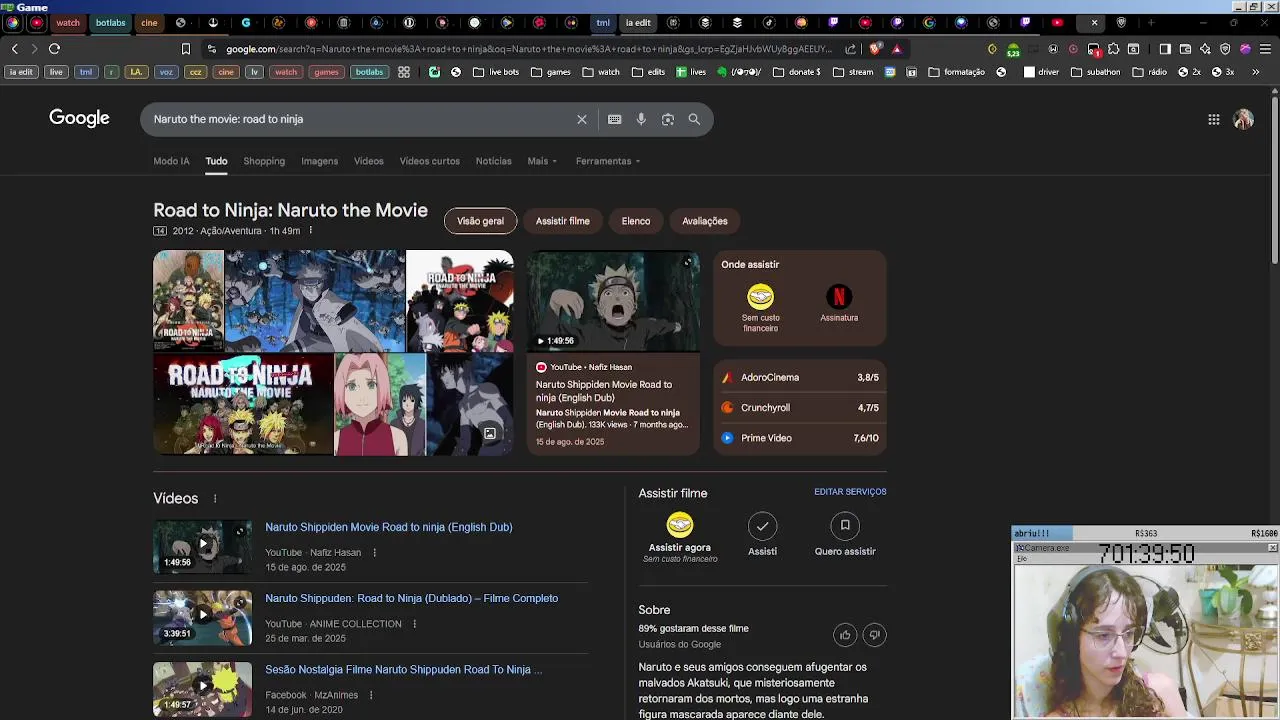Open the games bookmarks folder

tap(551, 72)
